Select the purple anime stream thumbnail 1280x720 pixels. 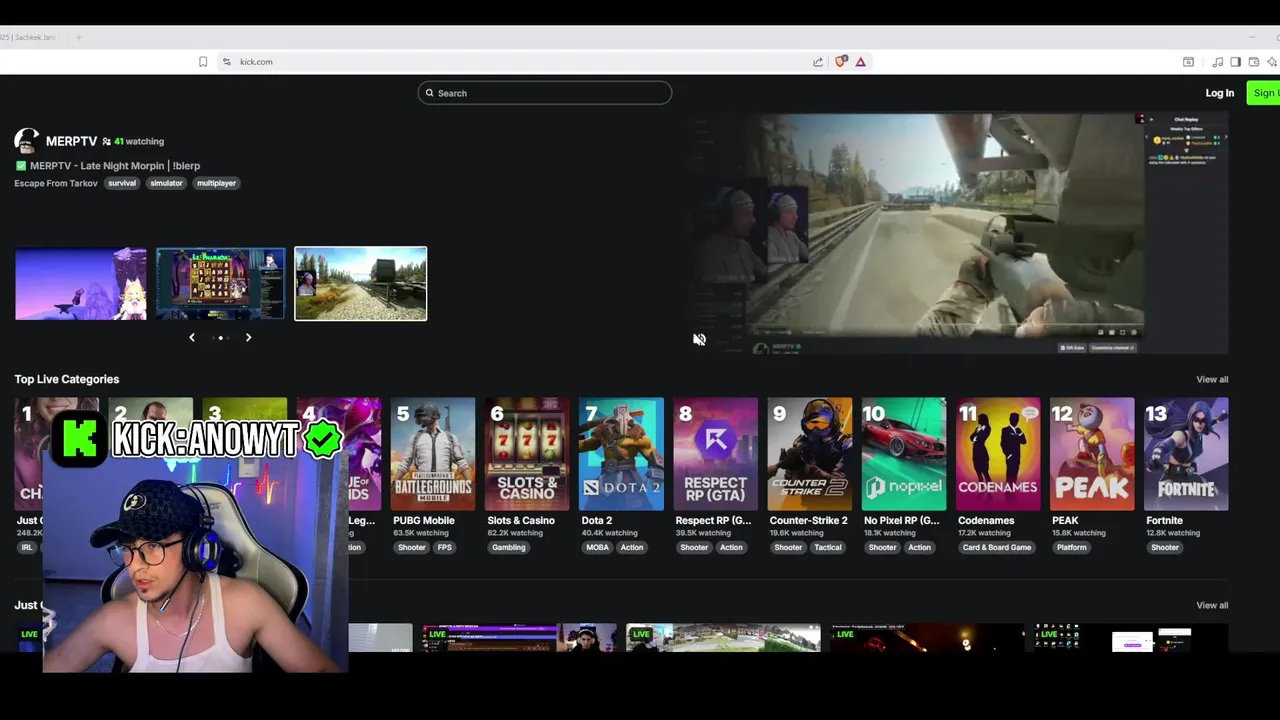tap(81, 284)
